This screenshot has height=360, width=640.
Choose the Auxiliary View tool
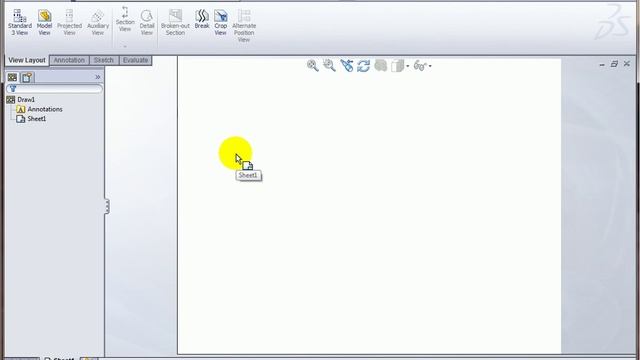point(98,22)
